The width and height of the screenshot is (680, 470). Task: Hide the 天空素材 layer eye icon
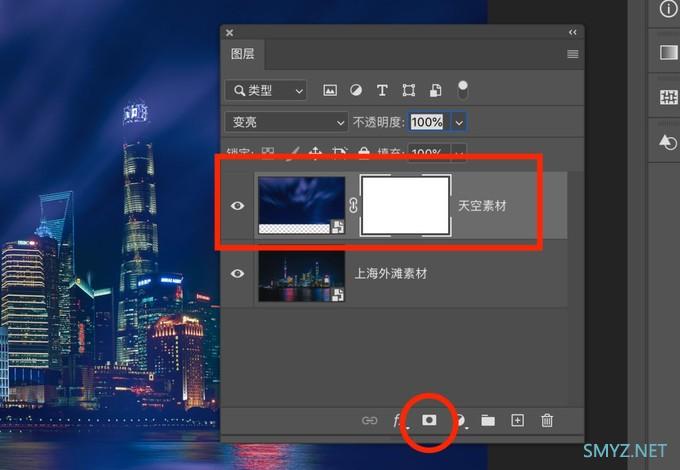click(x=238, y=205)
